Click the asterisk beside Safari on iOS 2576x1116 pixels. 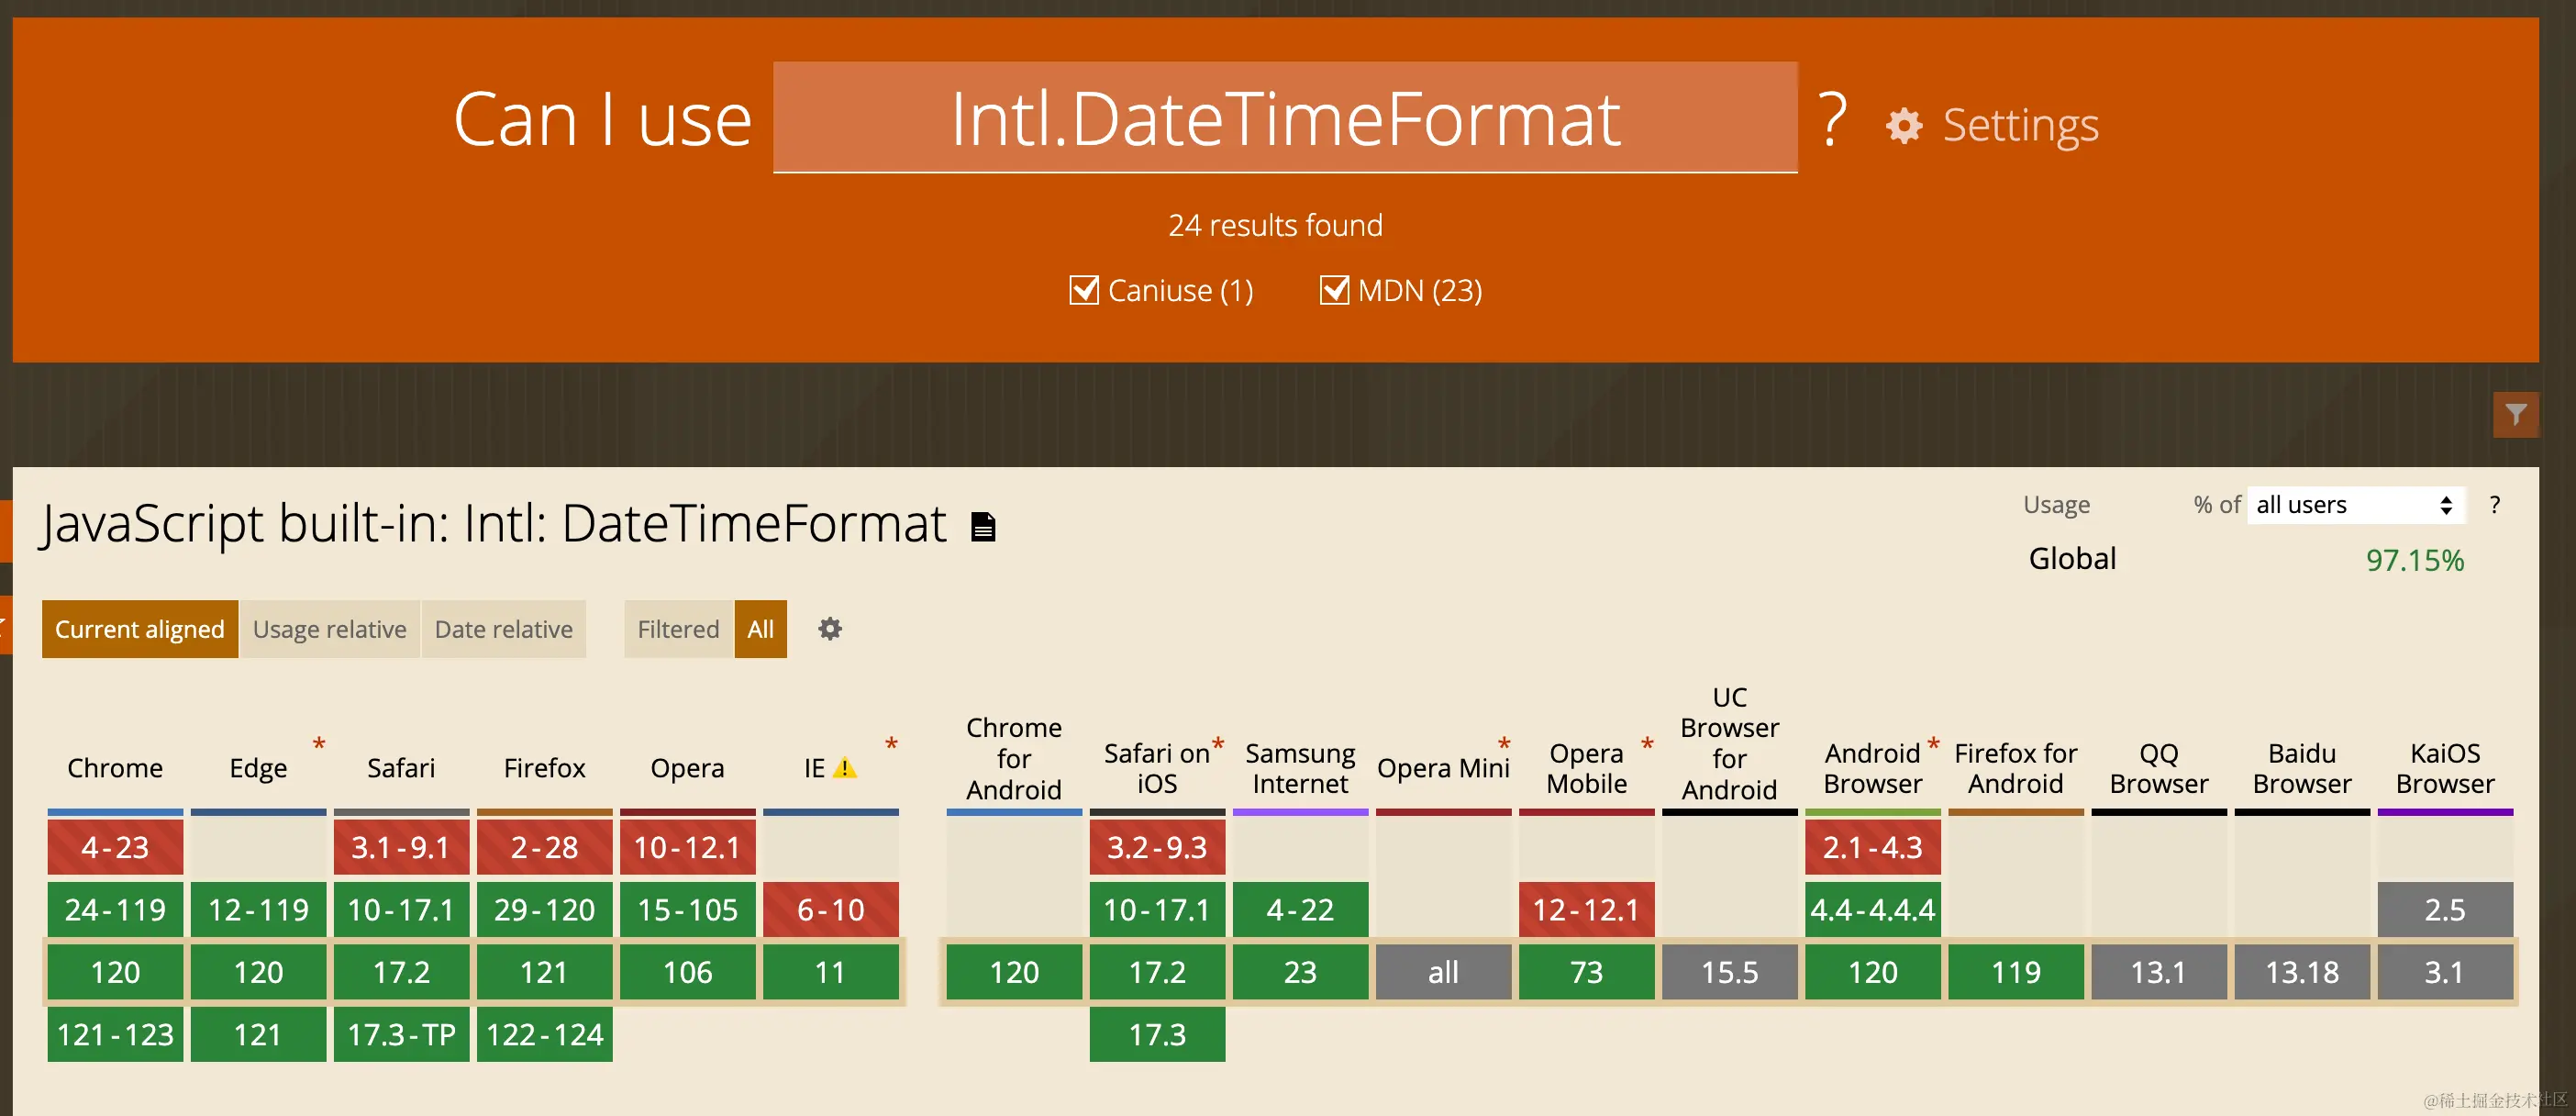pos(1218,745)
